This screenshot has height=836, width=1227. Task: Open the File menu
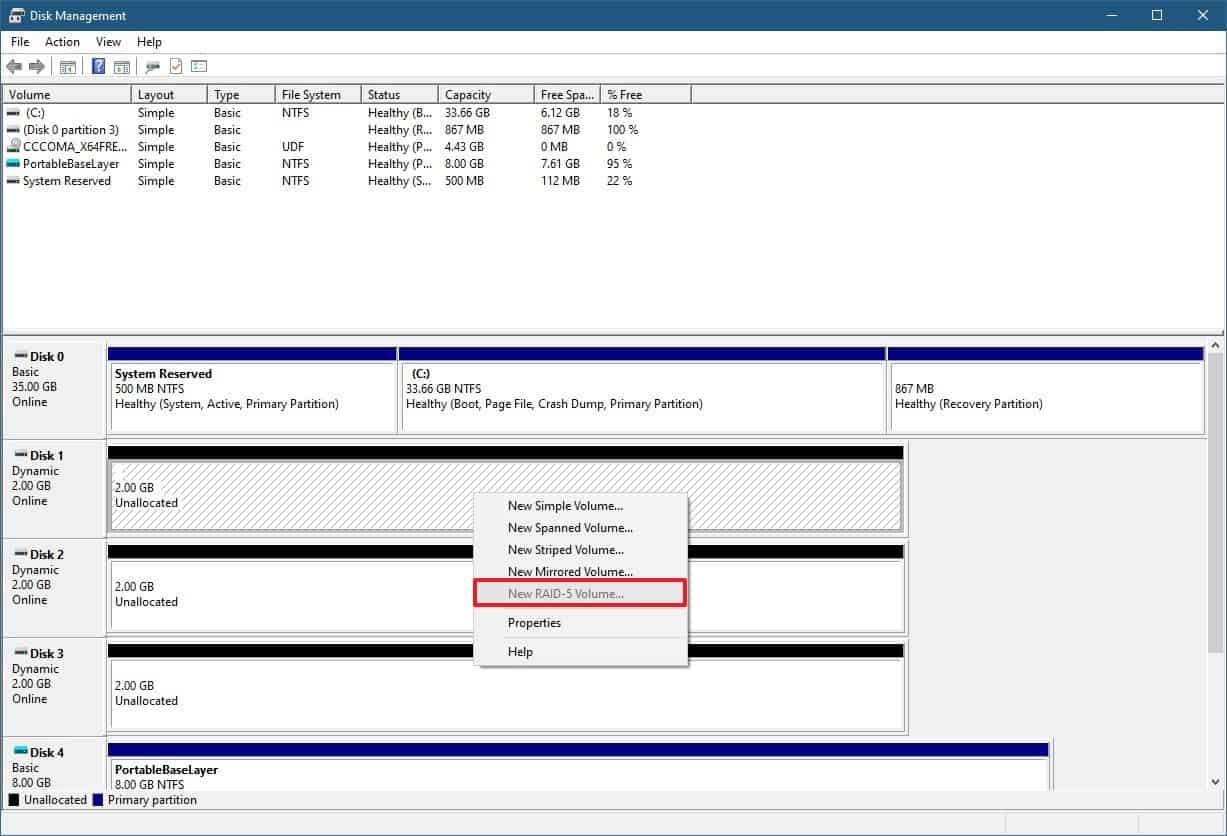click(x=20, y=42)
